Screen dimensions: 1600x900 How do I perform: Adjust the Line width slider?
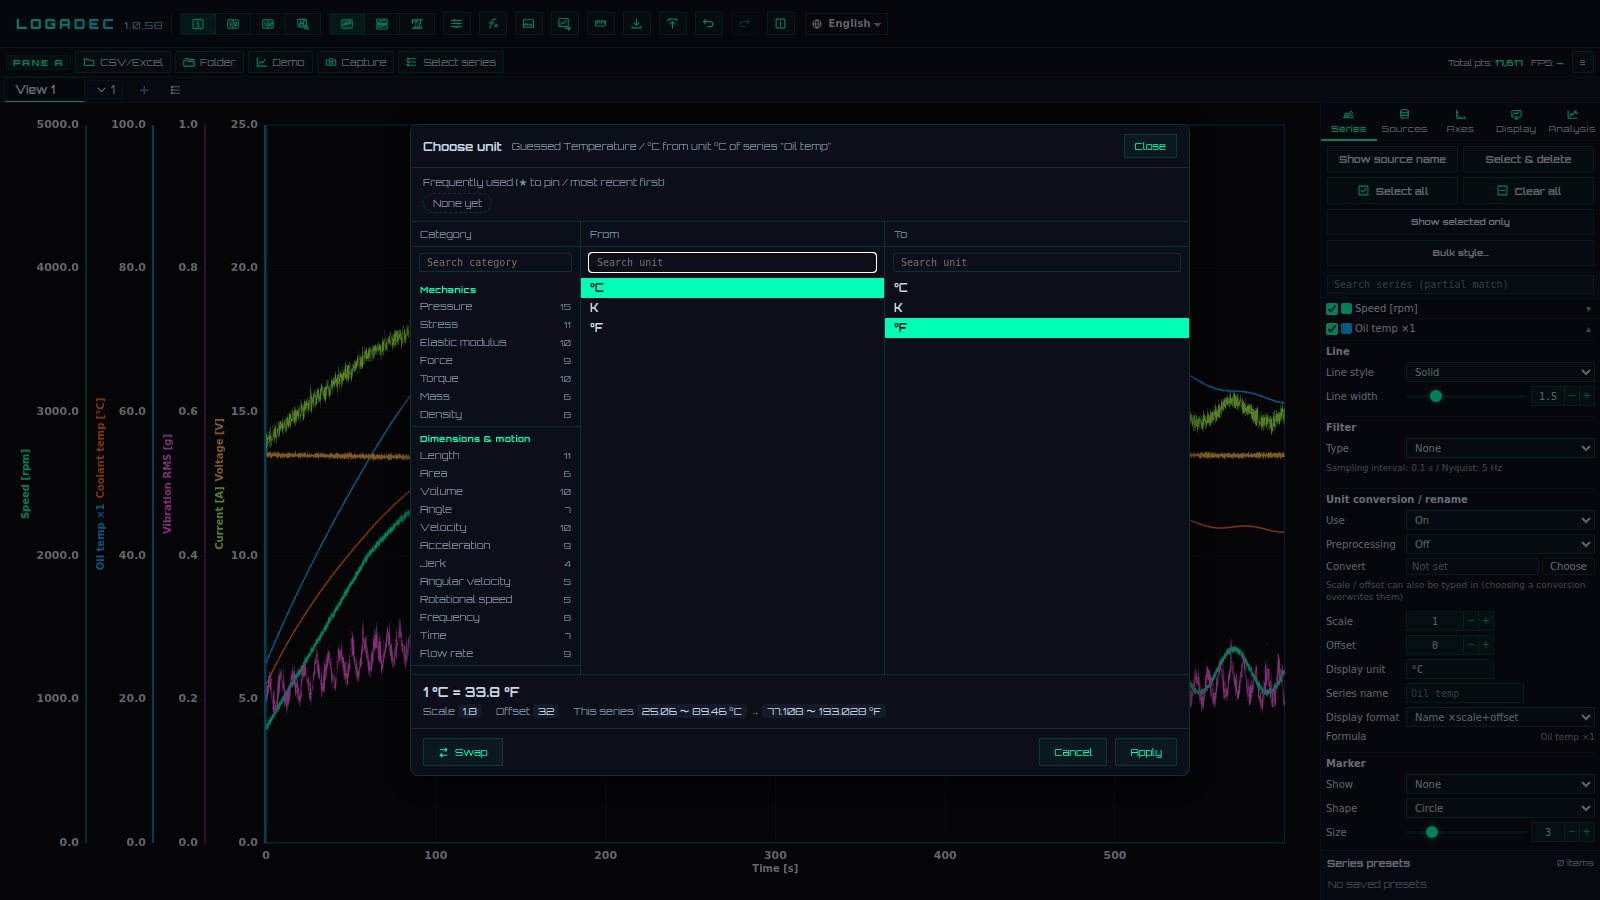pos(1466,396)
